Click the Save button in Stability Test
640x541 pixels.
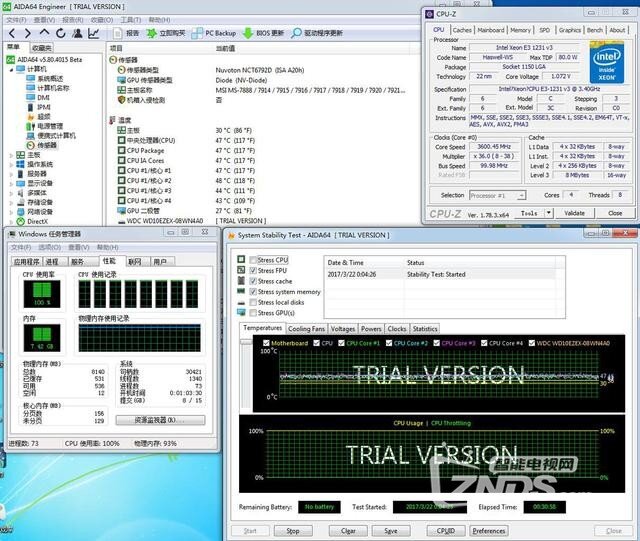pos(391,531)
